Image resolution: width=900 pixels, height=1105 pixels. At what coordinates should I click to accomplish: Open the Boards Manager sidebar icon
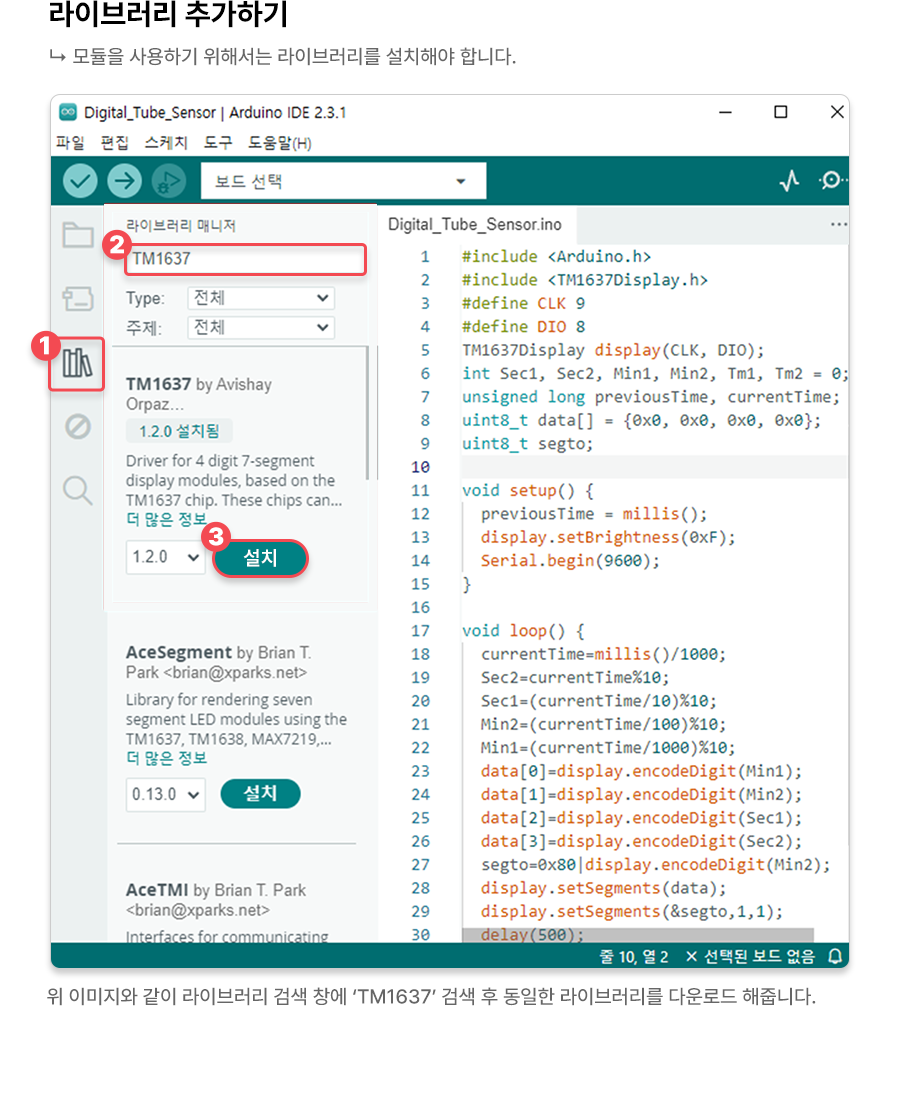[78, 298]
